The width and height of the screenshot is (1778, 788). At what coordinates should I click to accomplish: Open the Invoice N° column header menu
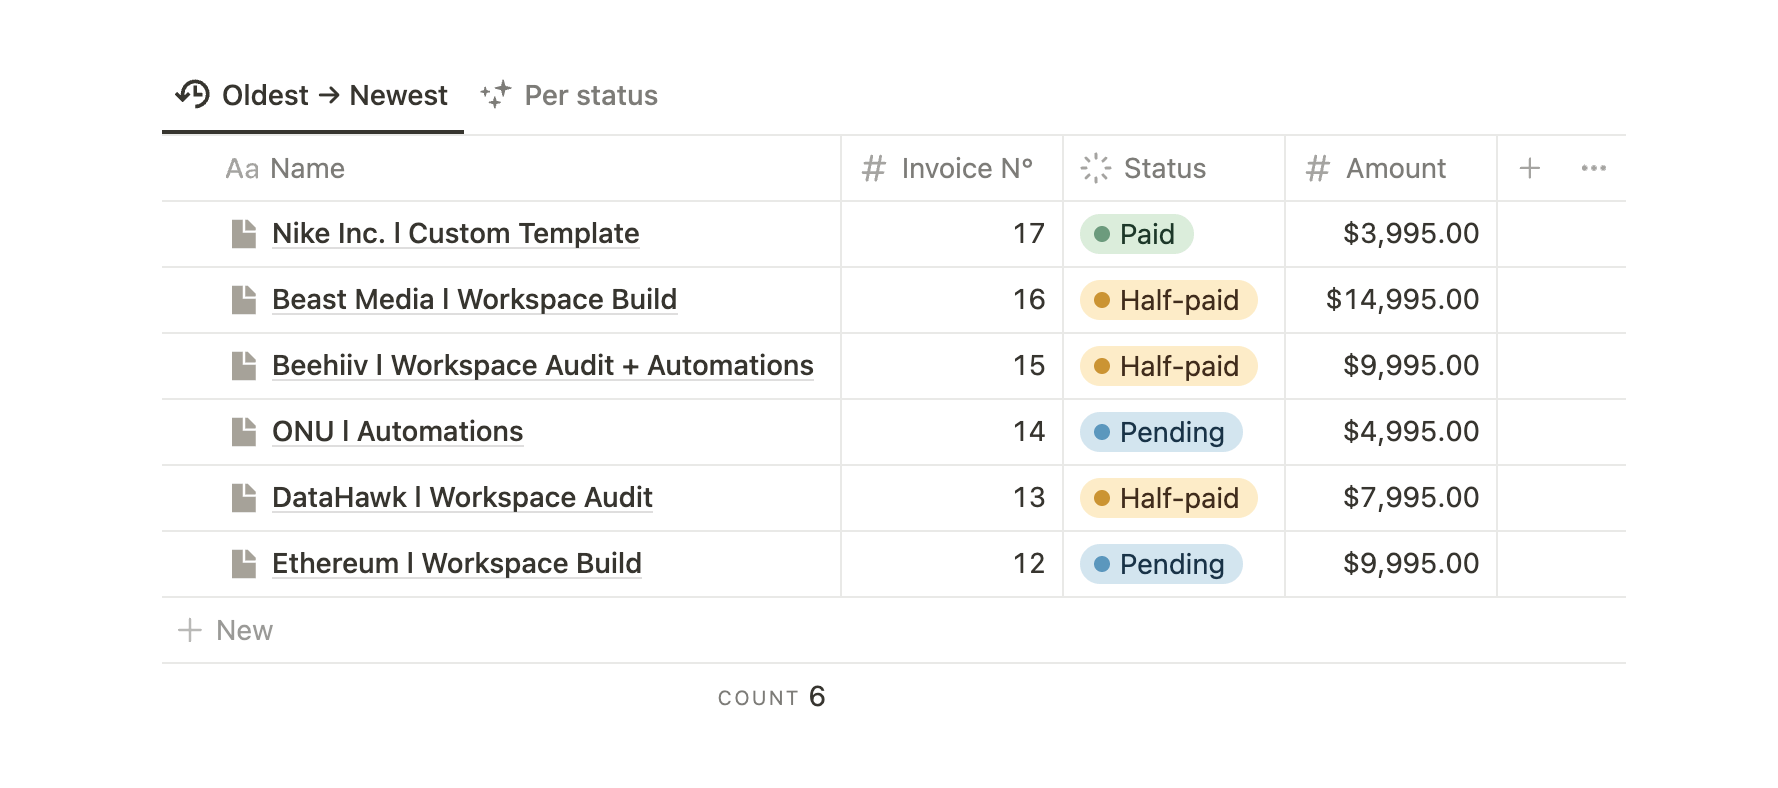click(x=952, y=168)
